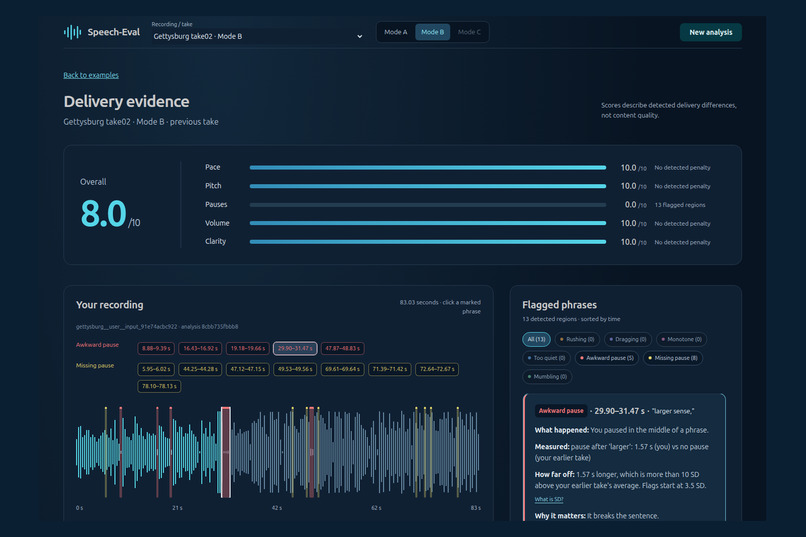Toggle the Missing pause (8) filter
Screen dimensions: 806x537
point(672,358)
